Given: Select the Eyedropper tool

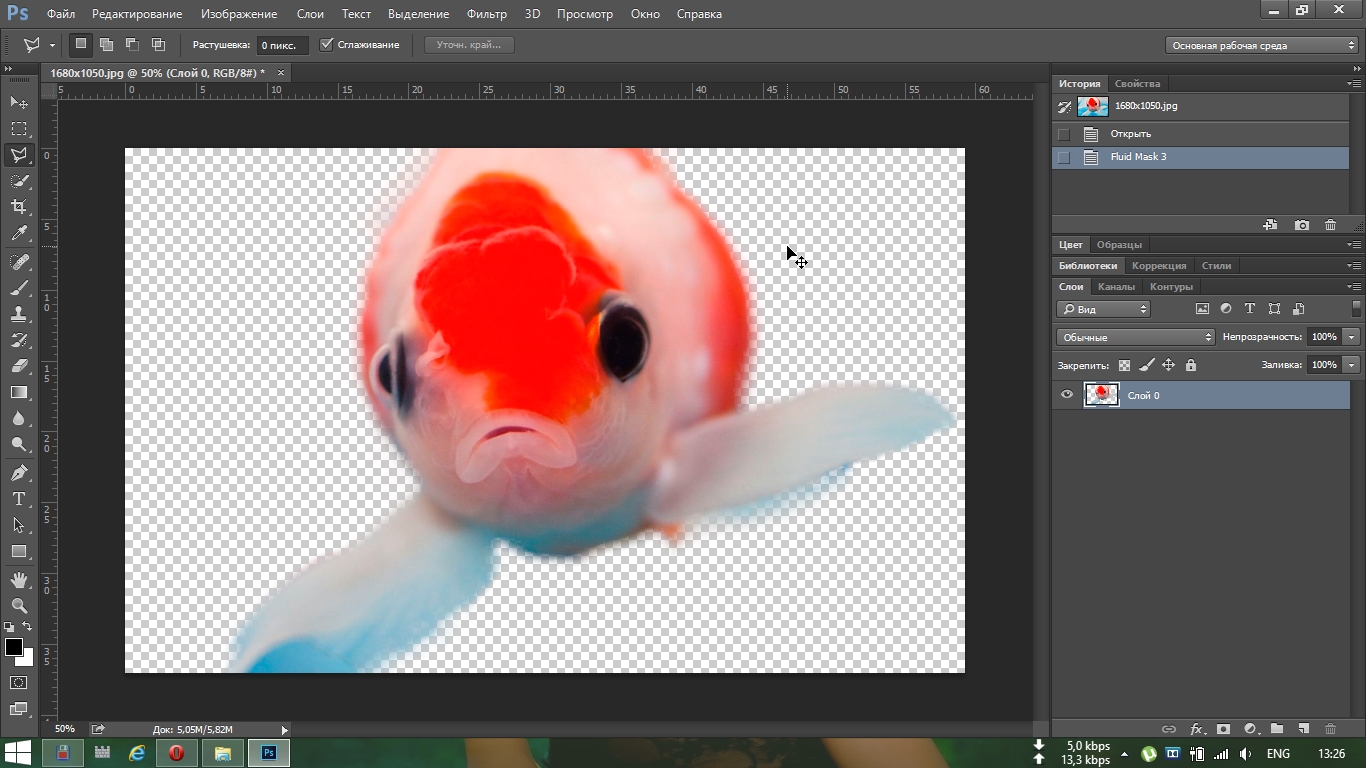Looking at the screenshot, I should tap(19, 234).
